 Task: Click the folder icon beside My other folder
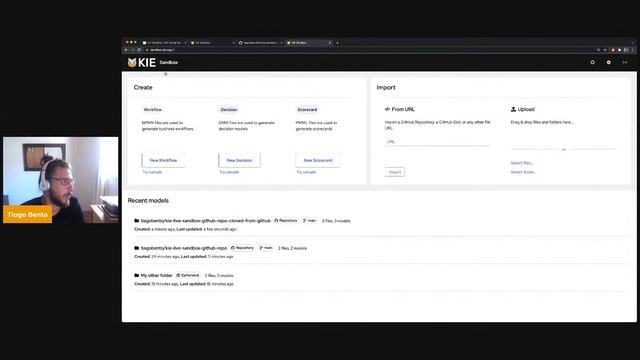coord(136,276)
